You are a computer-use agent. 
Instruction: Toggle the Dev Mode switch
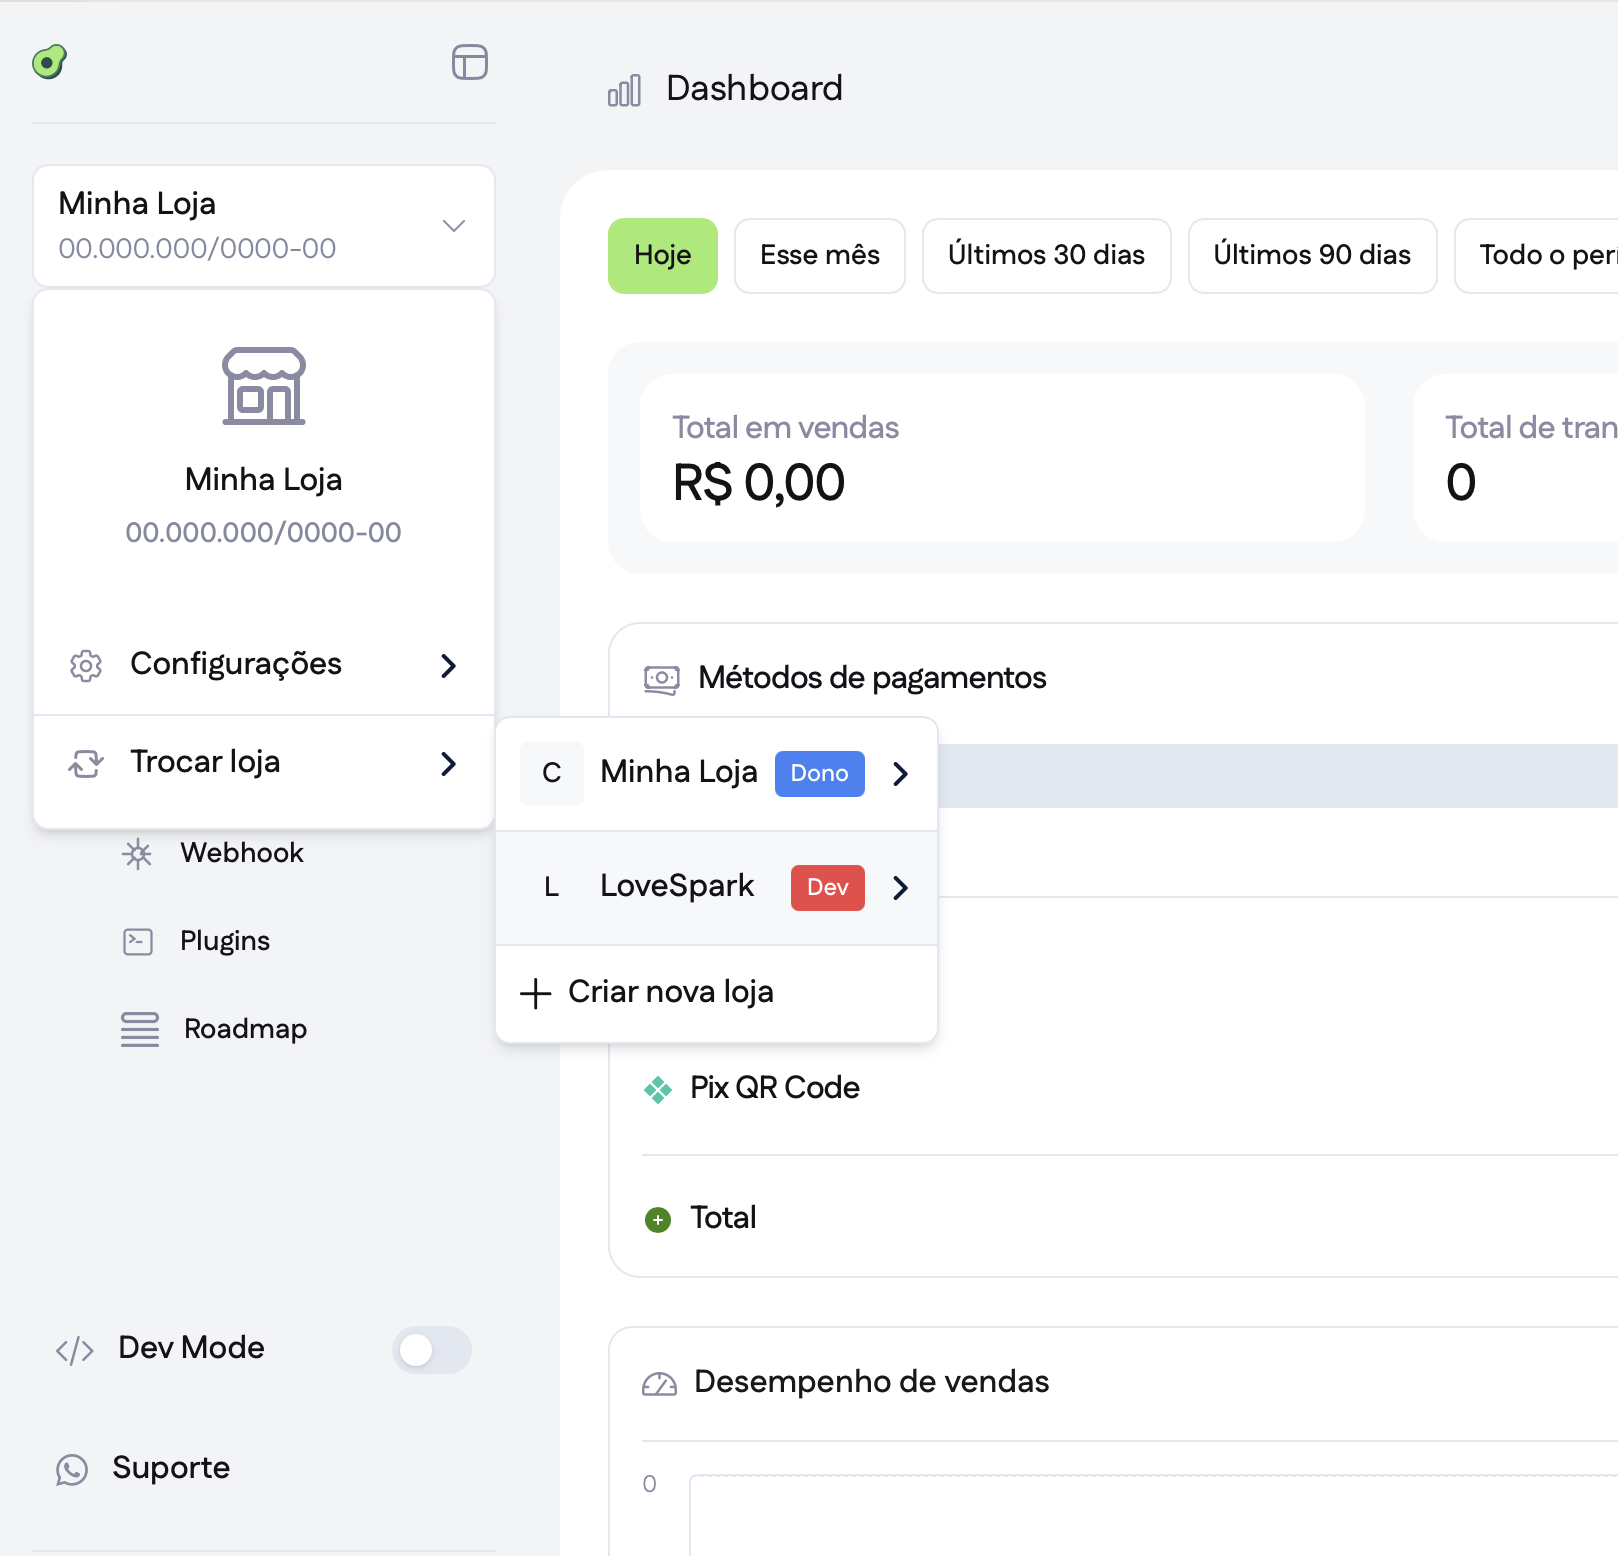click(x=431, y=1350)
